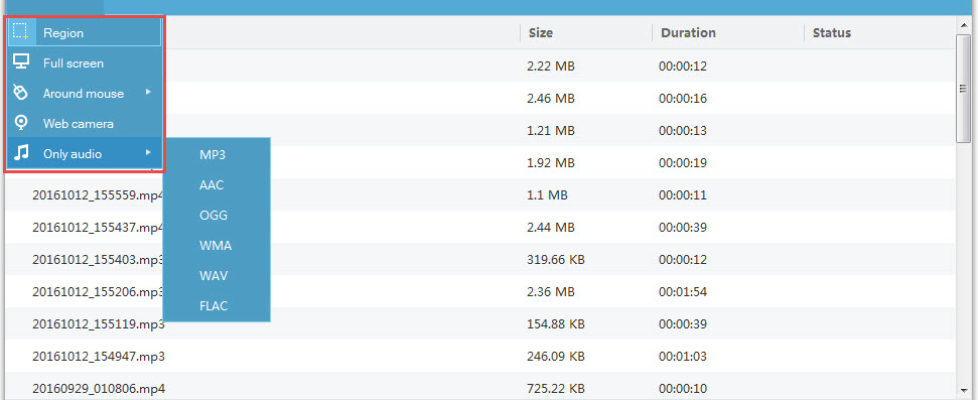The width and height of the screenshot is (978, 400).
Task: Click the Around mouse cursor icon
Action: click(20, 93)
